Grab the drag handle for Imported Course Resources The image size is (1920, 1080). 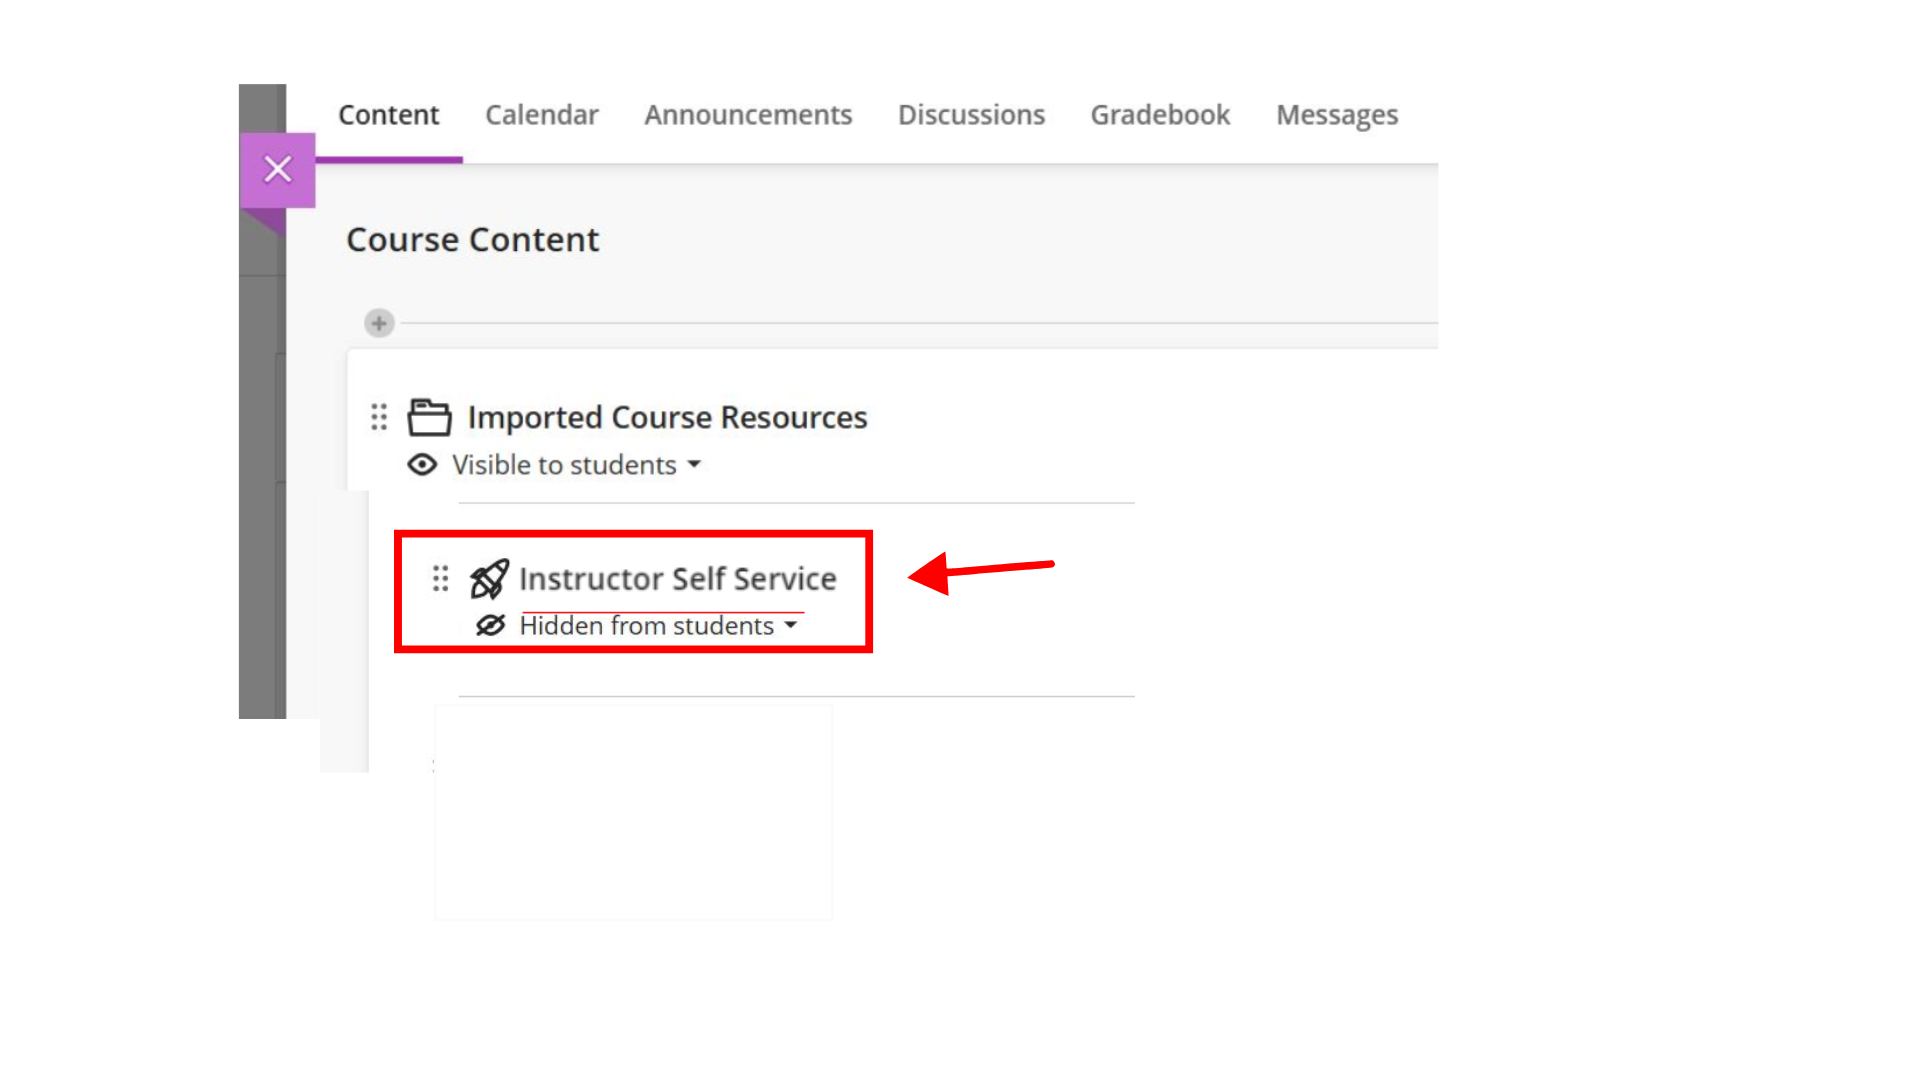pos(379,417)
